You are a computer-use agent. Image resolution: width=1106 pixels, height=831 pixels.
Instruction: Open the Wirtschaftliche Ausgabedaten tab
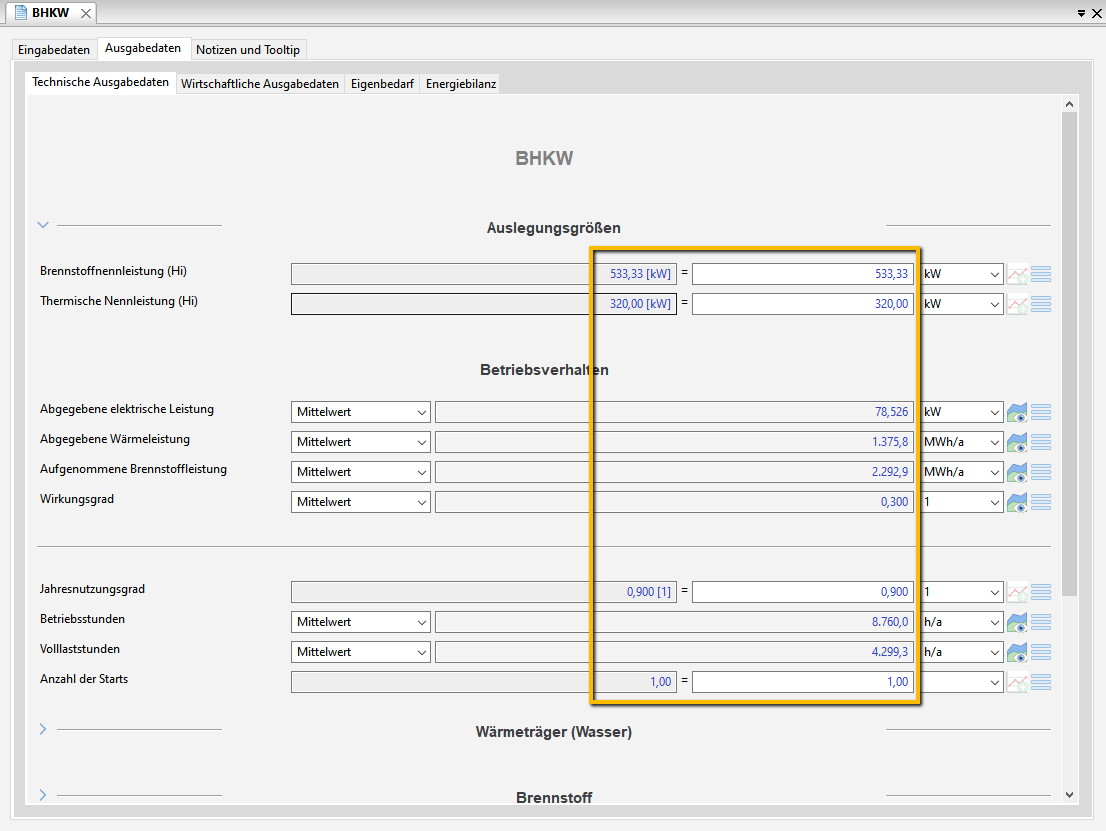point(260,84)
